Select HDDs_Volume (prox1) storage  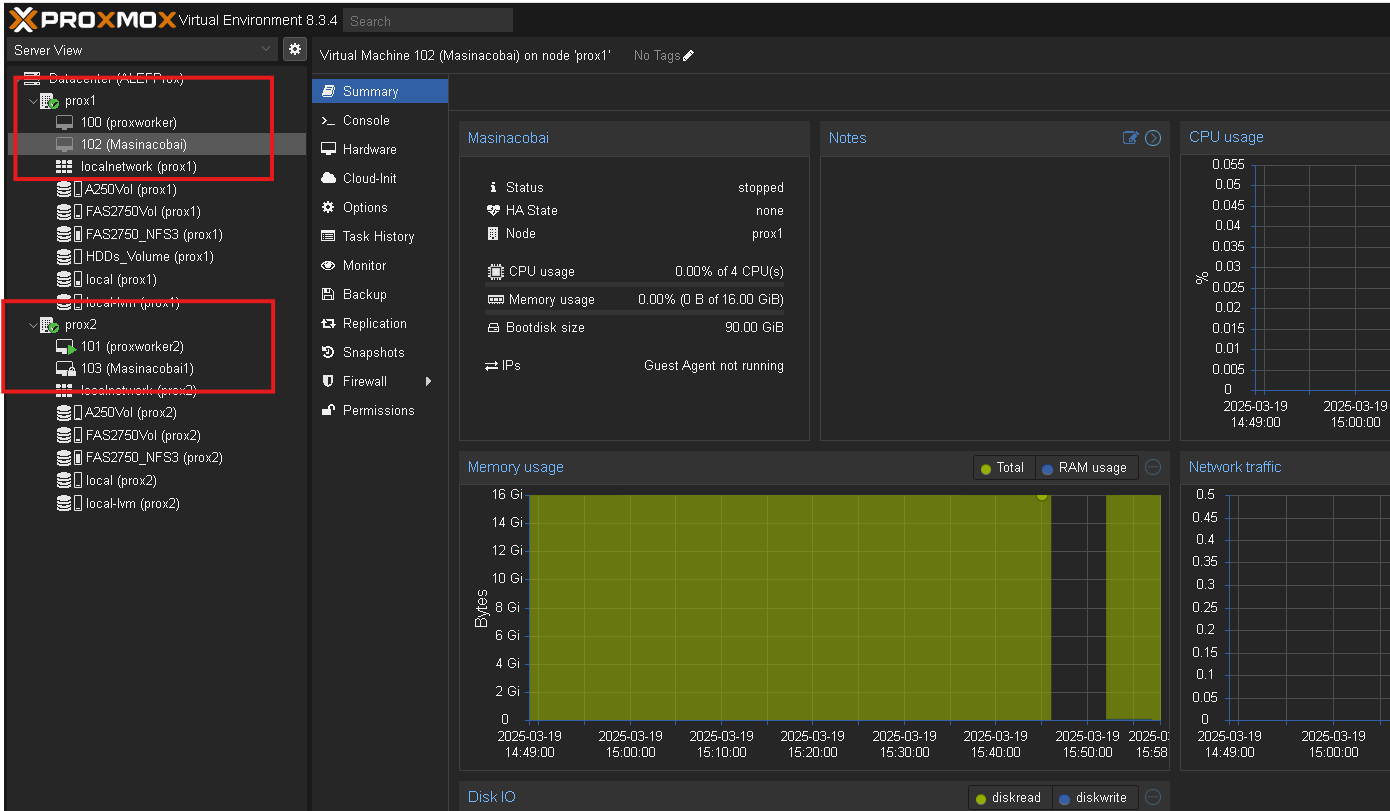tap(149, 257)
